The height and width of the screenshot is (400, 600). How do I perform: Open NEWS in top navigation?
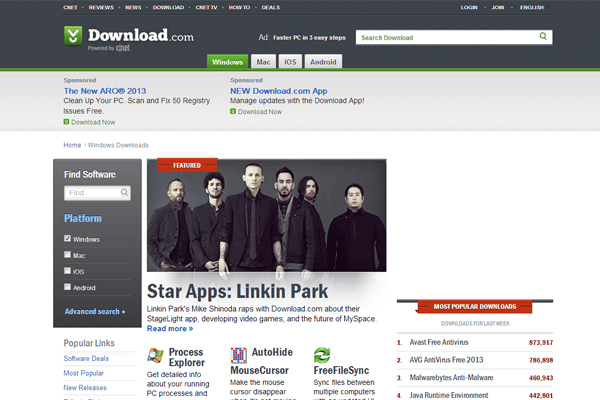(133, 7)
